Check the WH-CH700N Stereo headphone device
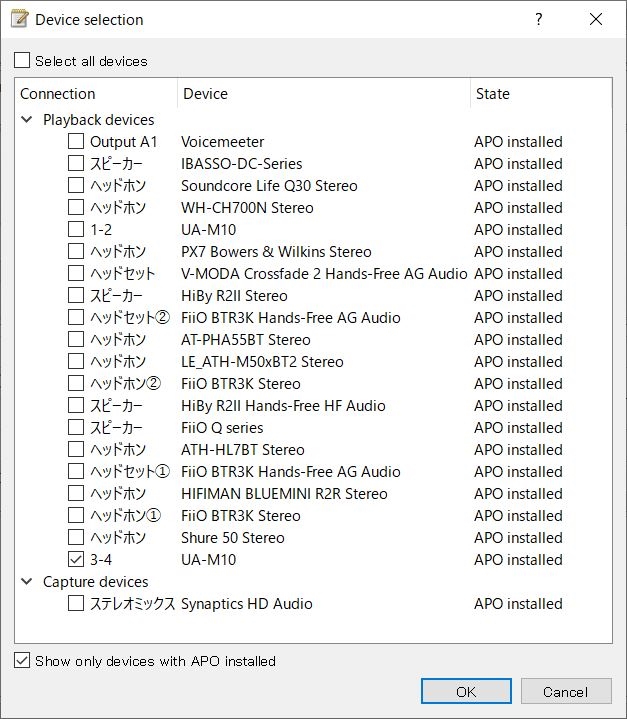This screenshot has width=627, height=719. click(x=76, y=208)
